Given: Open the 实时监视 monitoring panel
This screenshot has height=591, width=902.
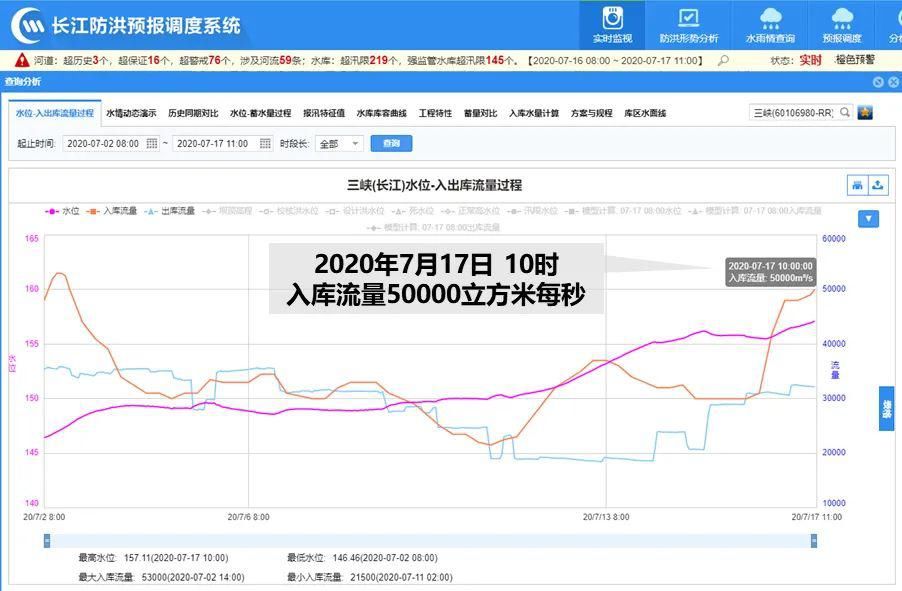Looking at the screenshot, I should point(613,22).
